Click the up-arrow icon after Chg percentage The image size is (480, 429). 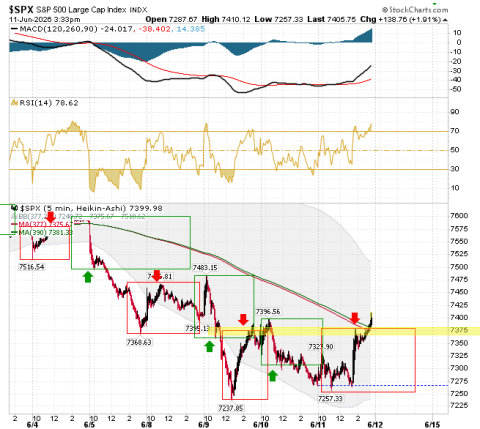445,20
